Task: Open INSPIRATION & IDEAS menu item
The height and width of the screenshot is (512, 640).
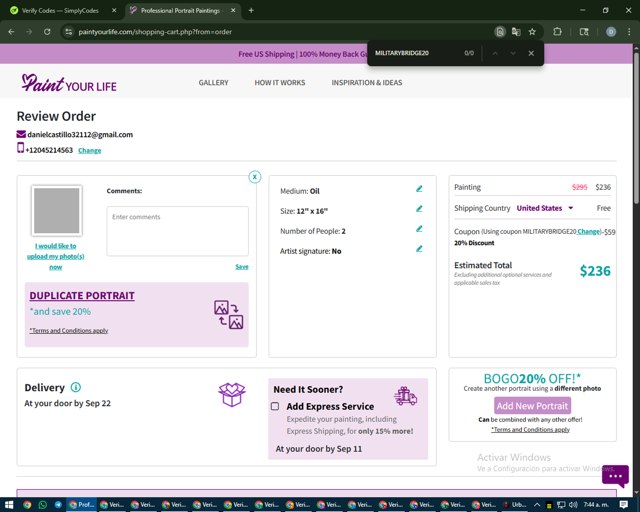Action: 367,82
